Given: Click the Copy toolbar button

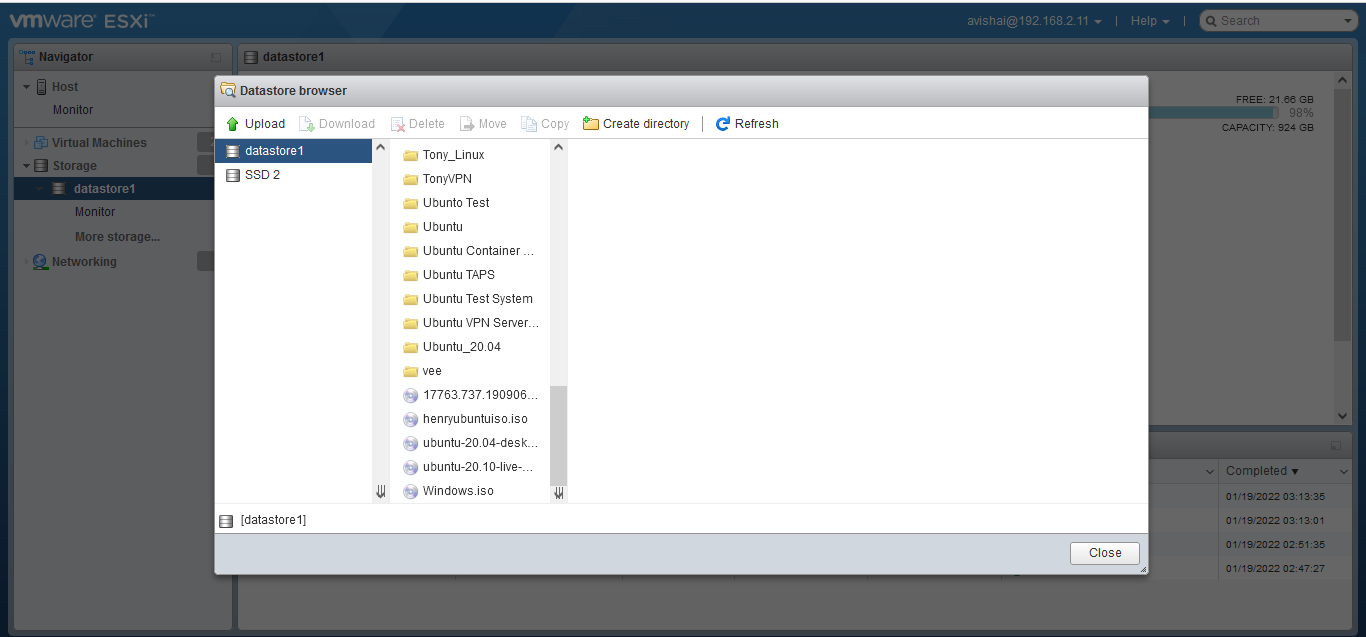Looking at the screenshot, I should pos(545,124).
